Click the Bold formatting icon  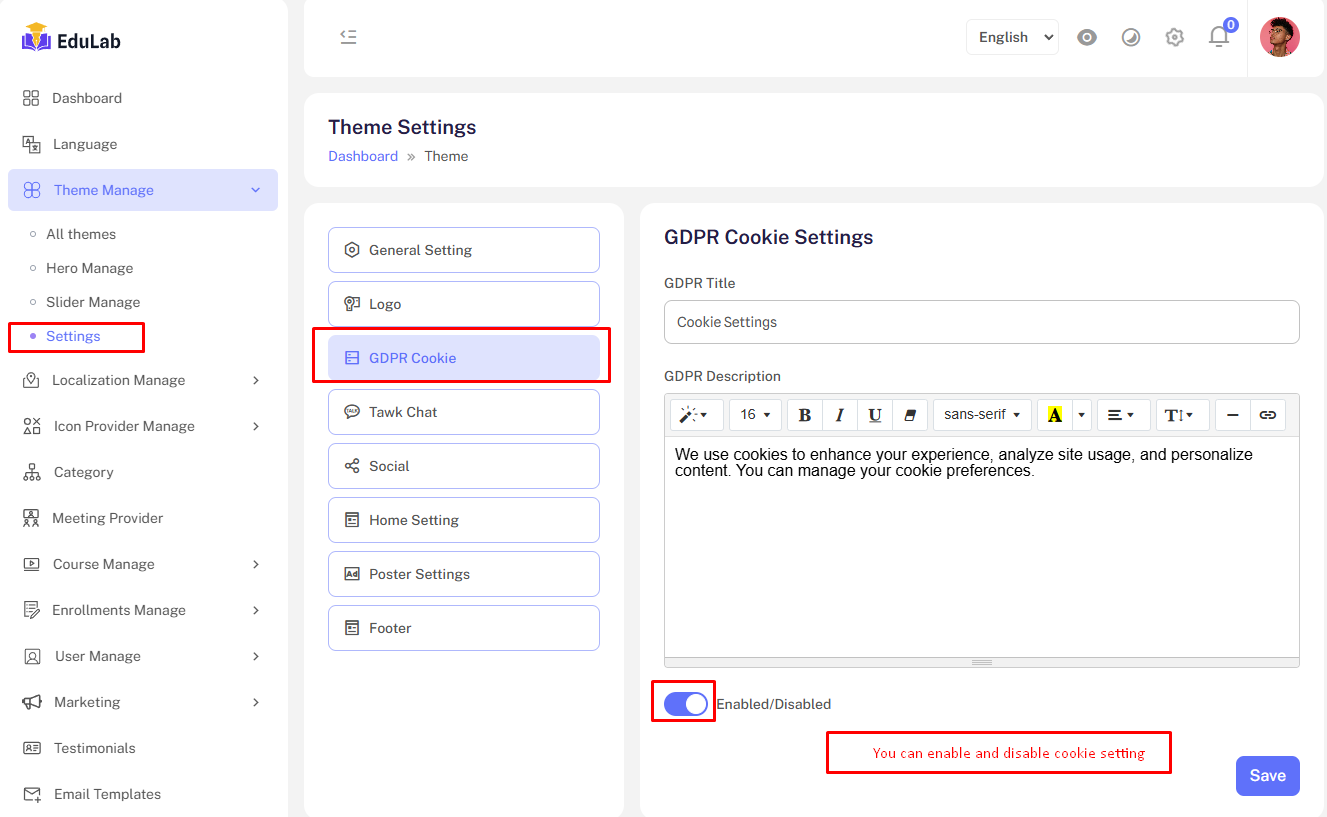805,415
